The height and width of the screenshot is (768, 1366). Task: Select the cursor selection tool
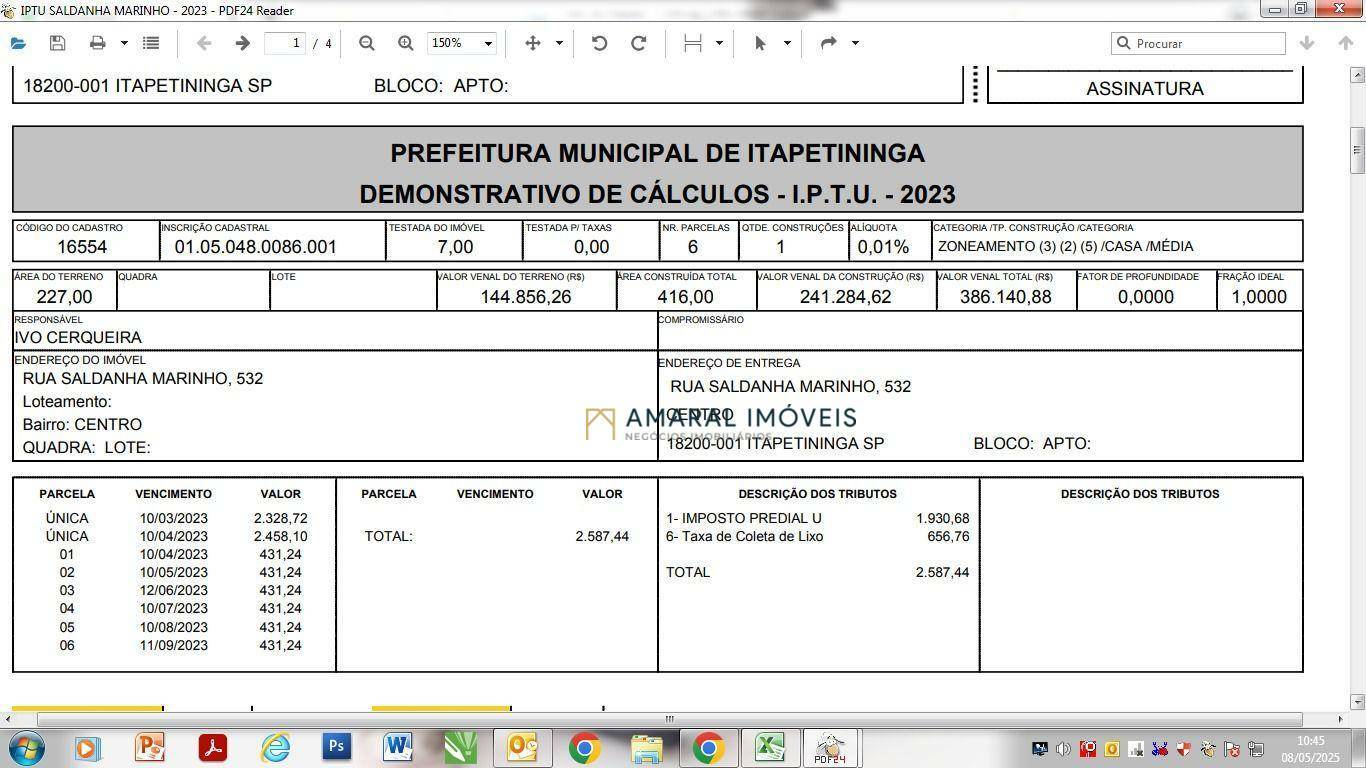click(x=760, y=43)
